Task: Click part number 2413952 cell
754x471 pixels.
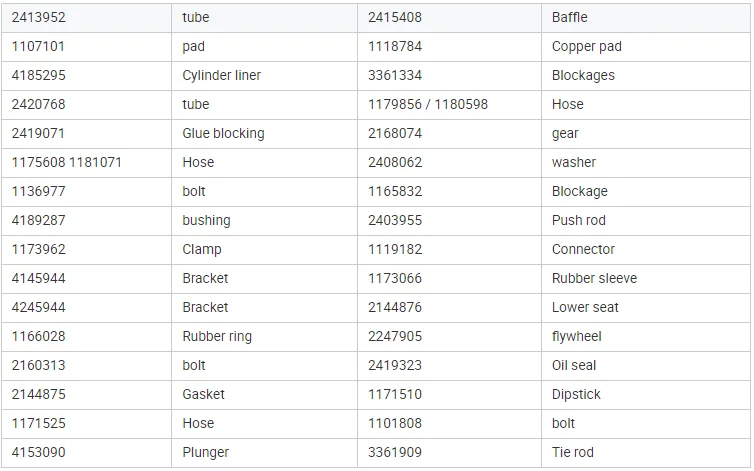Action: click(x=39, y=17)
